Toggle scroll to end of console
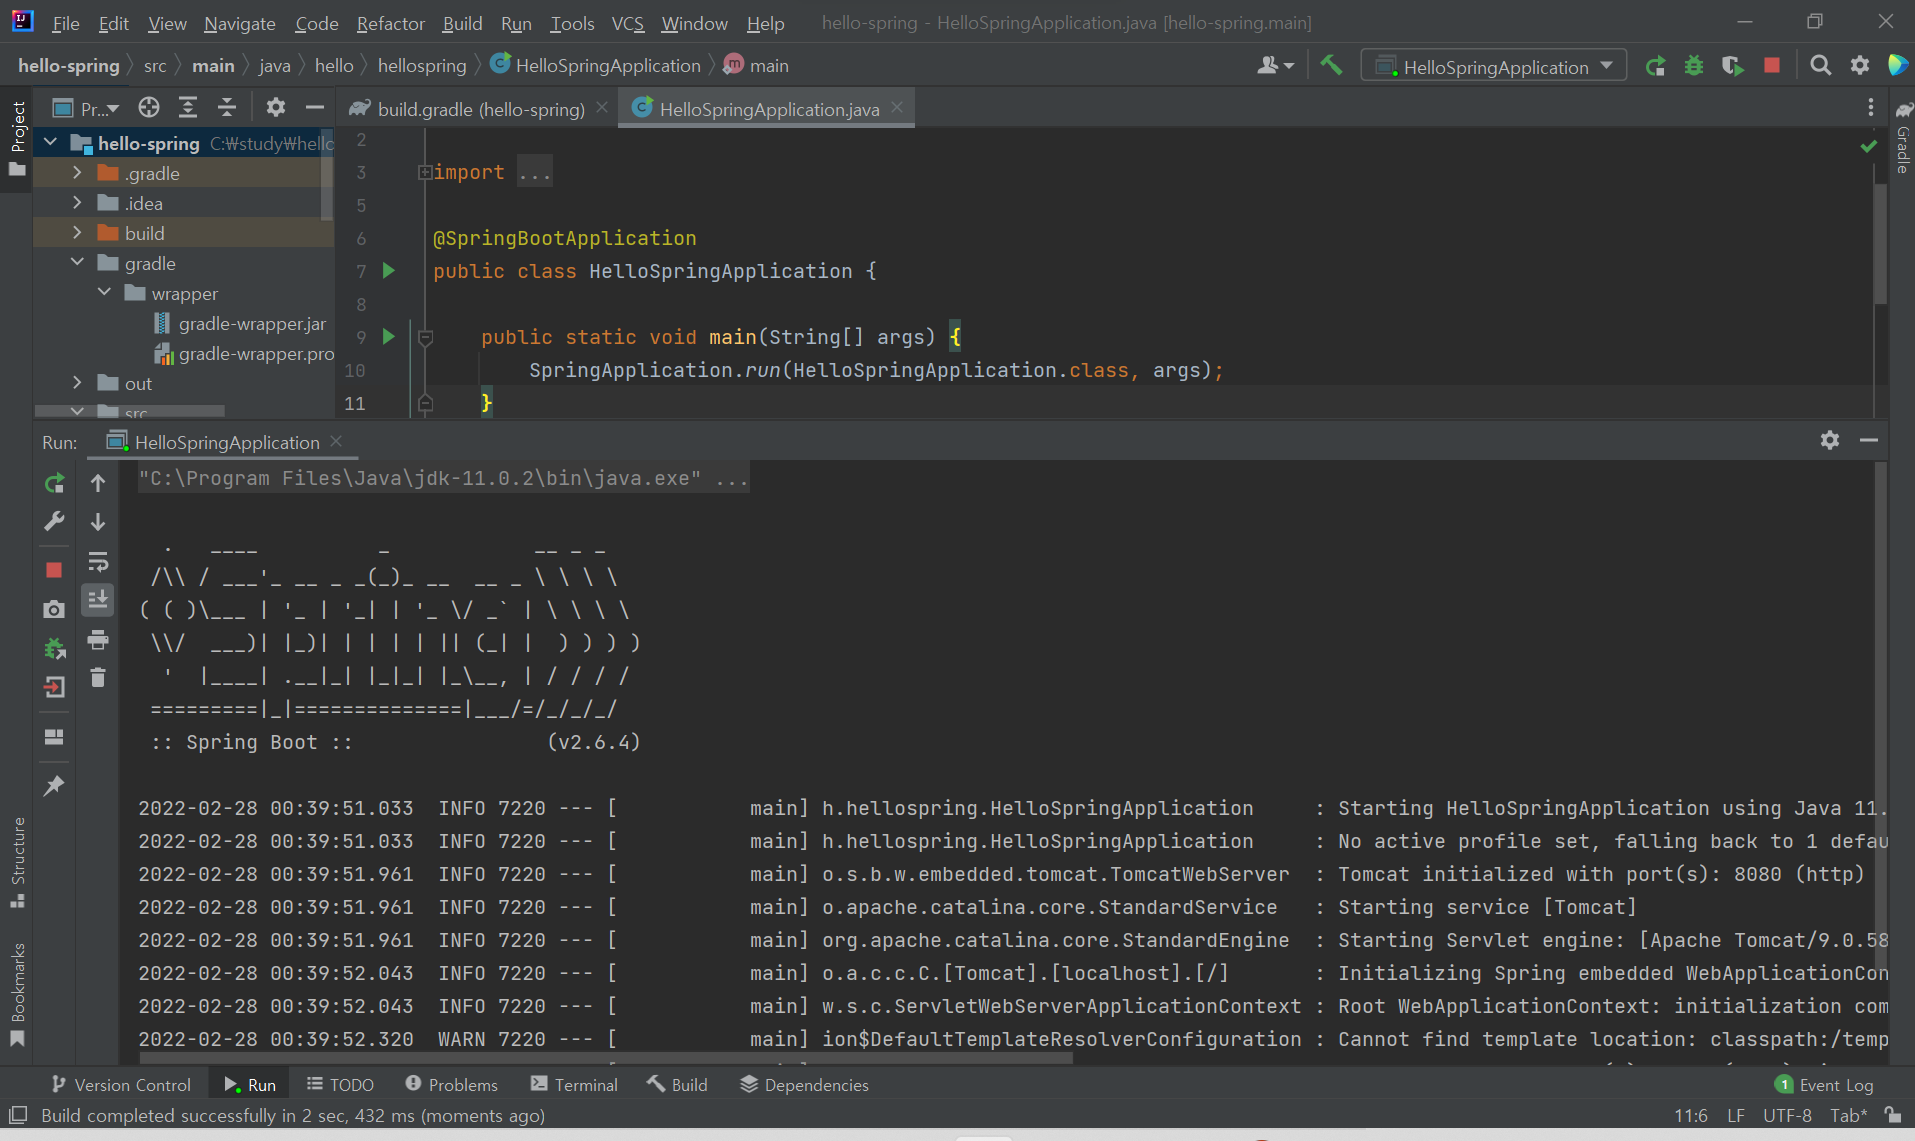This screenshot has width=1915, height=1141. pyautogui.click(x=98, y=600)
